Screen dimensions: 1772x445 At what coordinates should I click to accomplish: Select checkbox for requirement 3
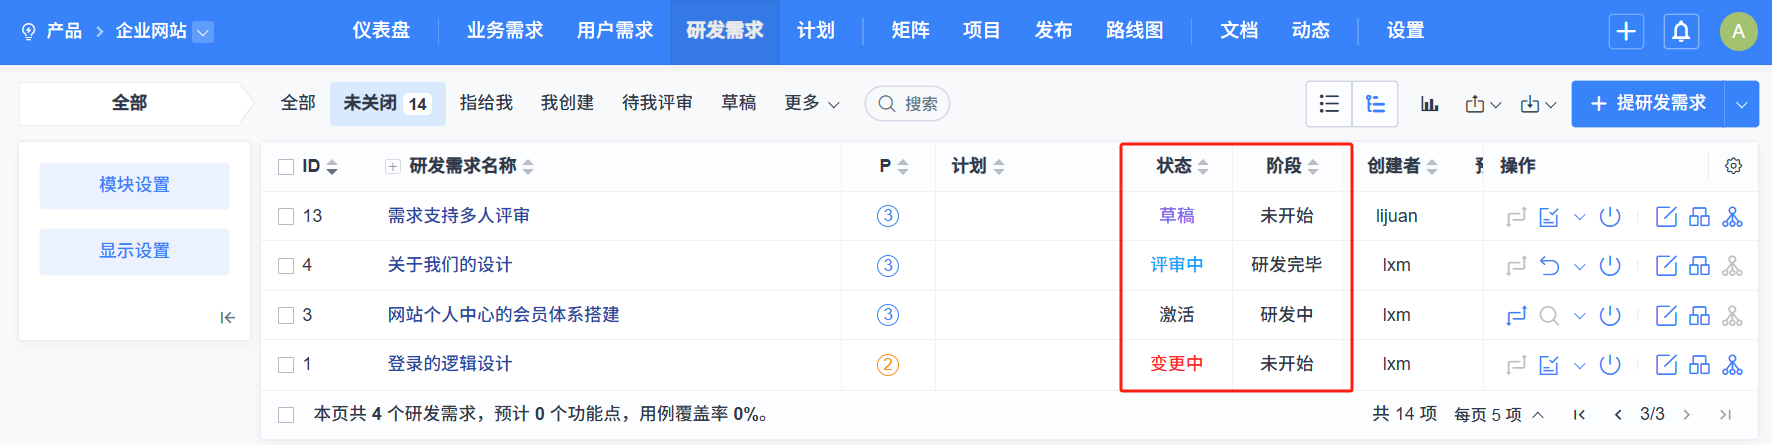click(x=286, y=316)
